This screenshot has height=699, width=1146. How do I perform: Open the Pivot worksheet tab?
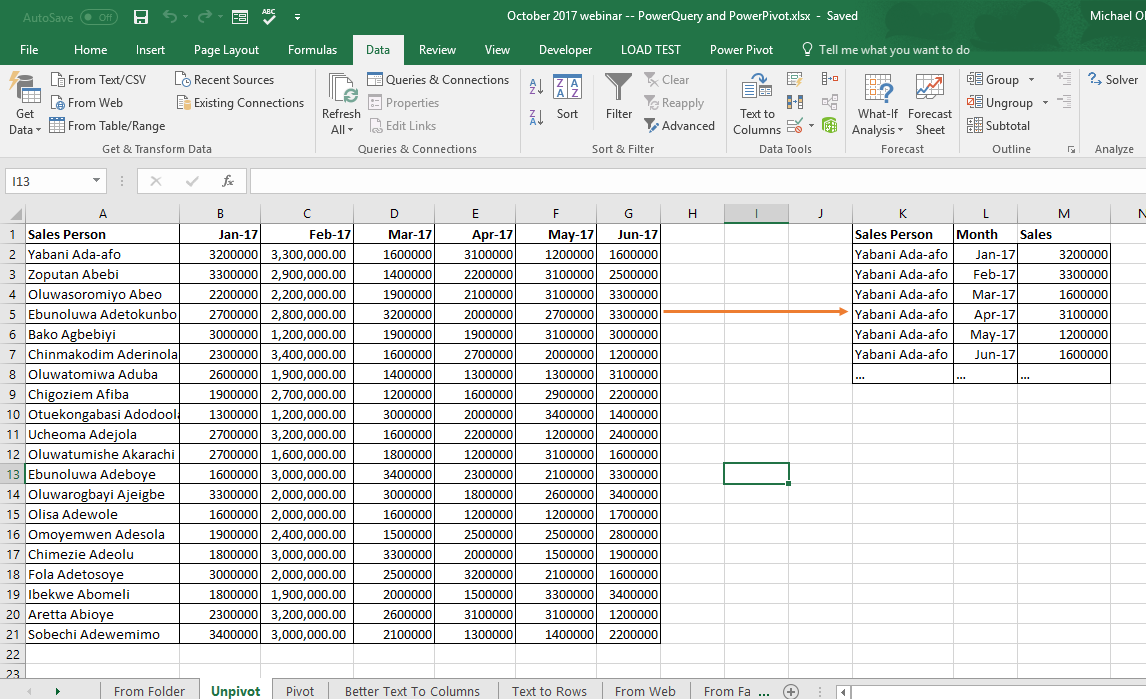(299, 691)
